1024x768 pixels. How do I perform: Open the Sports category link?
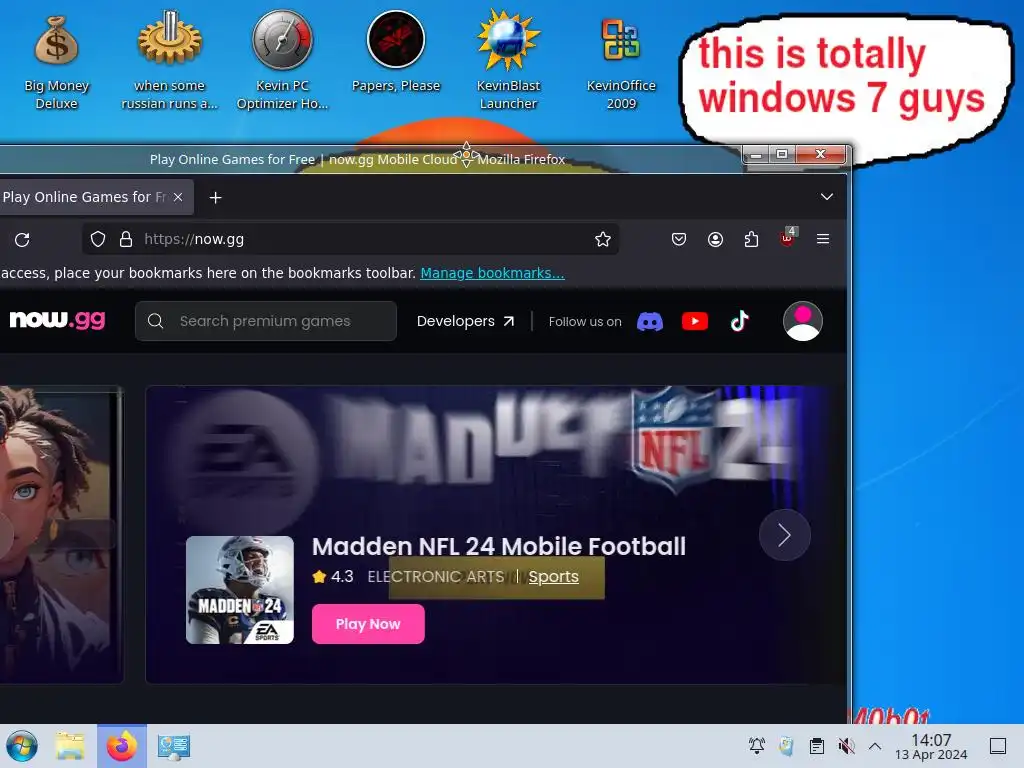coord(554,577)
